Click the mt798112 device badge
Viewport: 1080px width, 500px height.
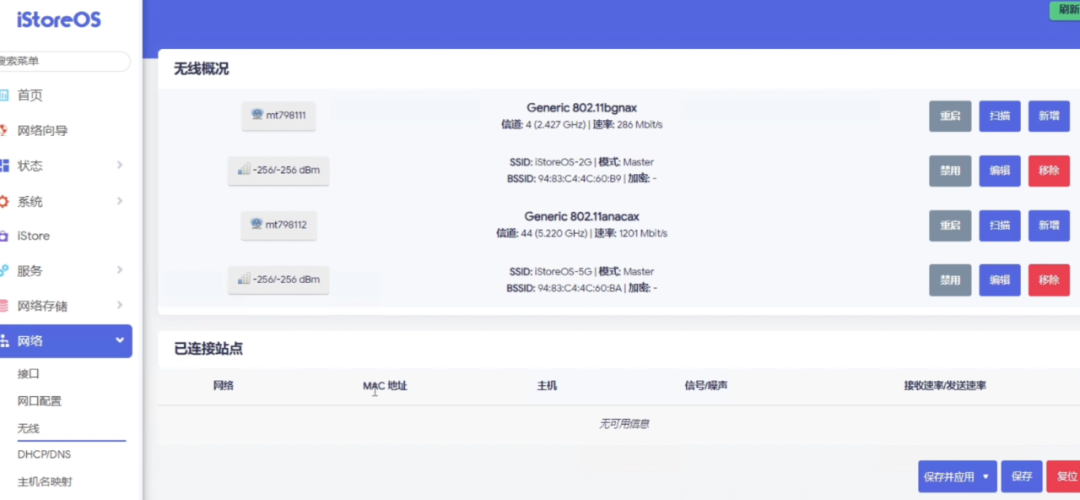coord(278,225)
